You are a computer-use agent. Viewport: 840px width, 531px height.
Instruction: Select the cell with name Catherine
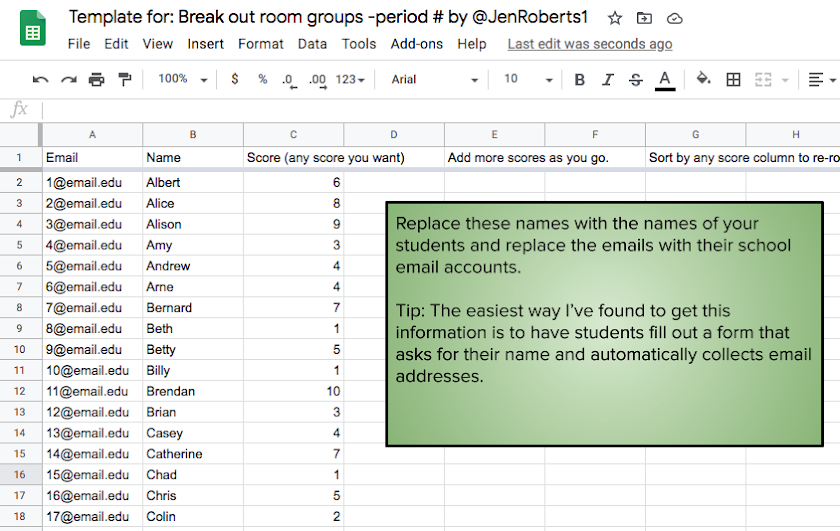(x=193, y=454)
